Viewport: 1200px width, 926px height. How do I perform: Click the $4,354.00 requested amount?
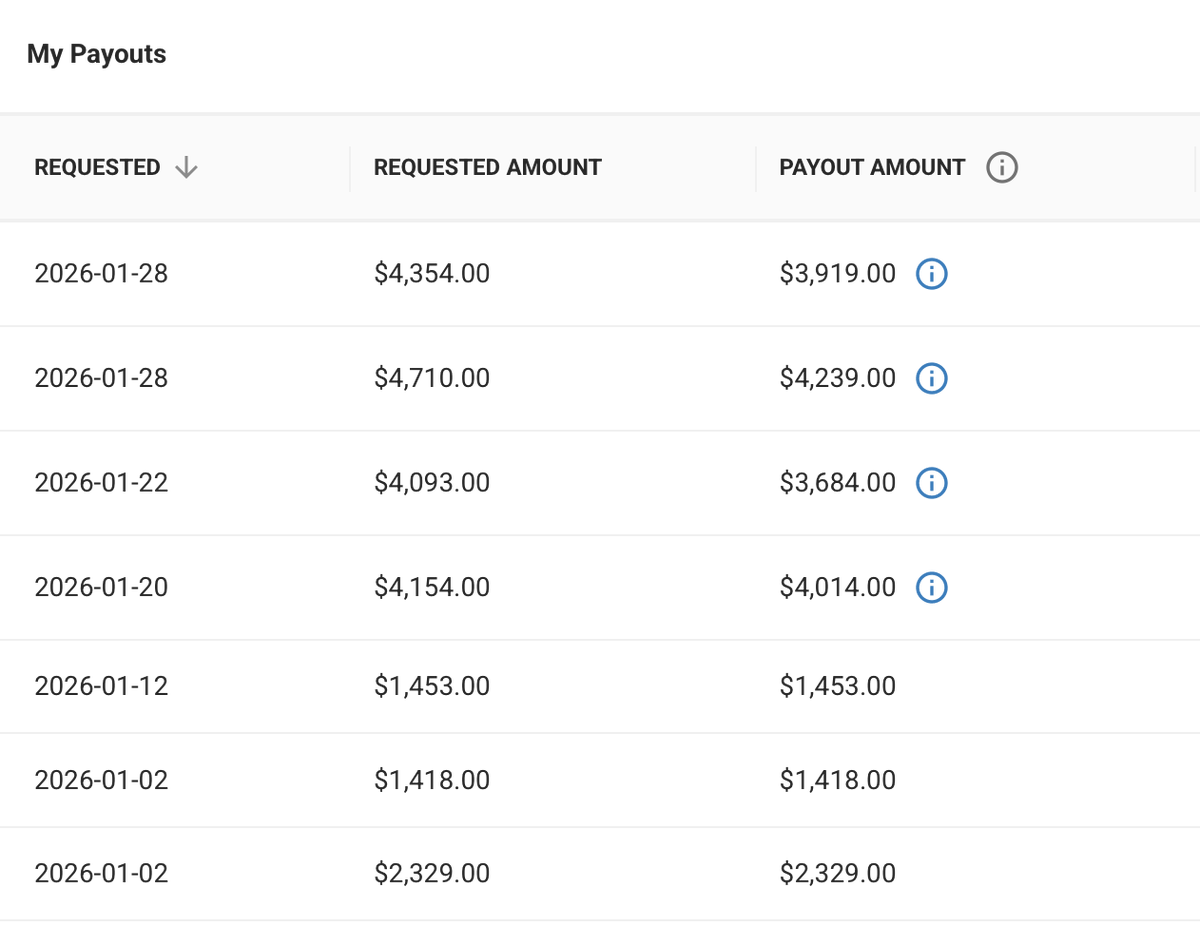click(432, 273)
